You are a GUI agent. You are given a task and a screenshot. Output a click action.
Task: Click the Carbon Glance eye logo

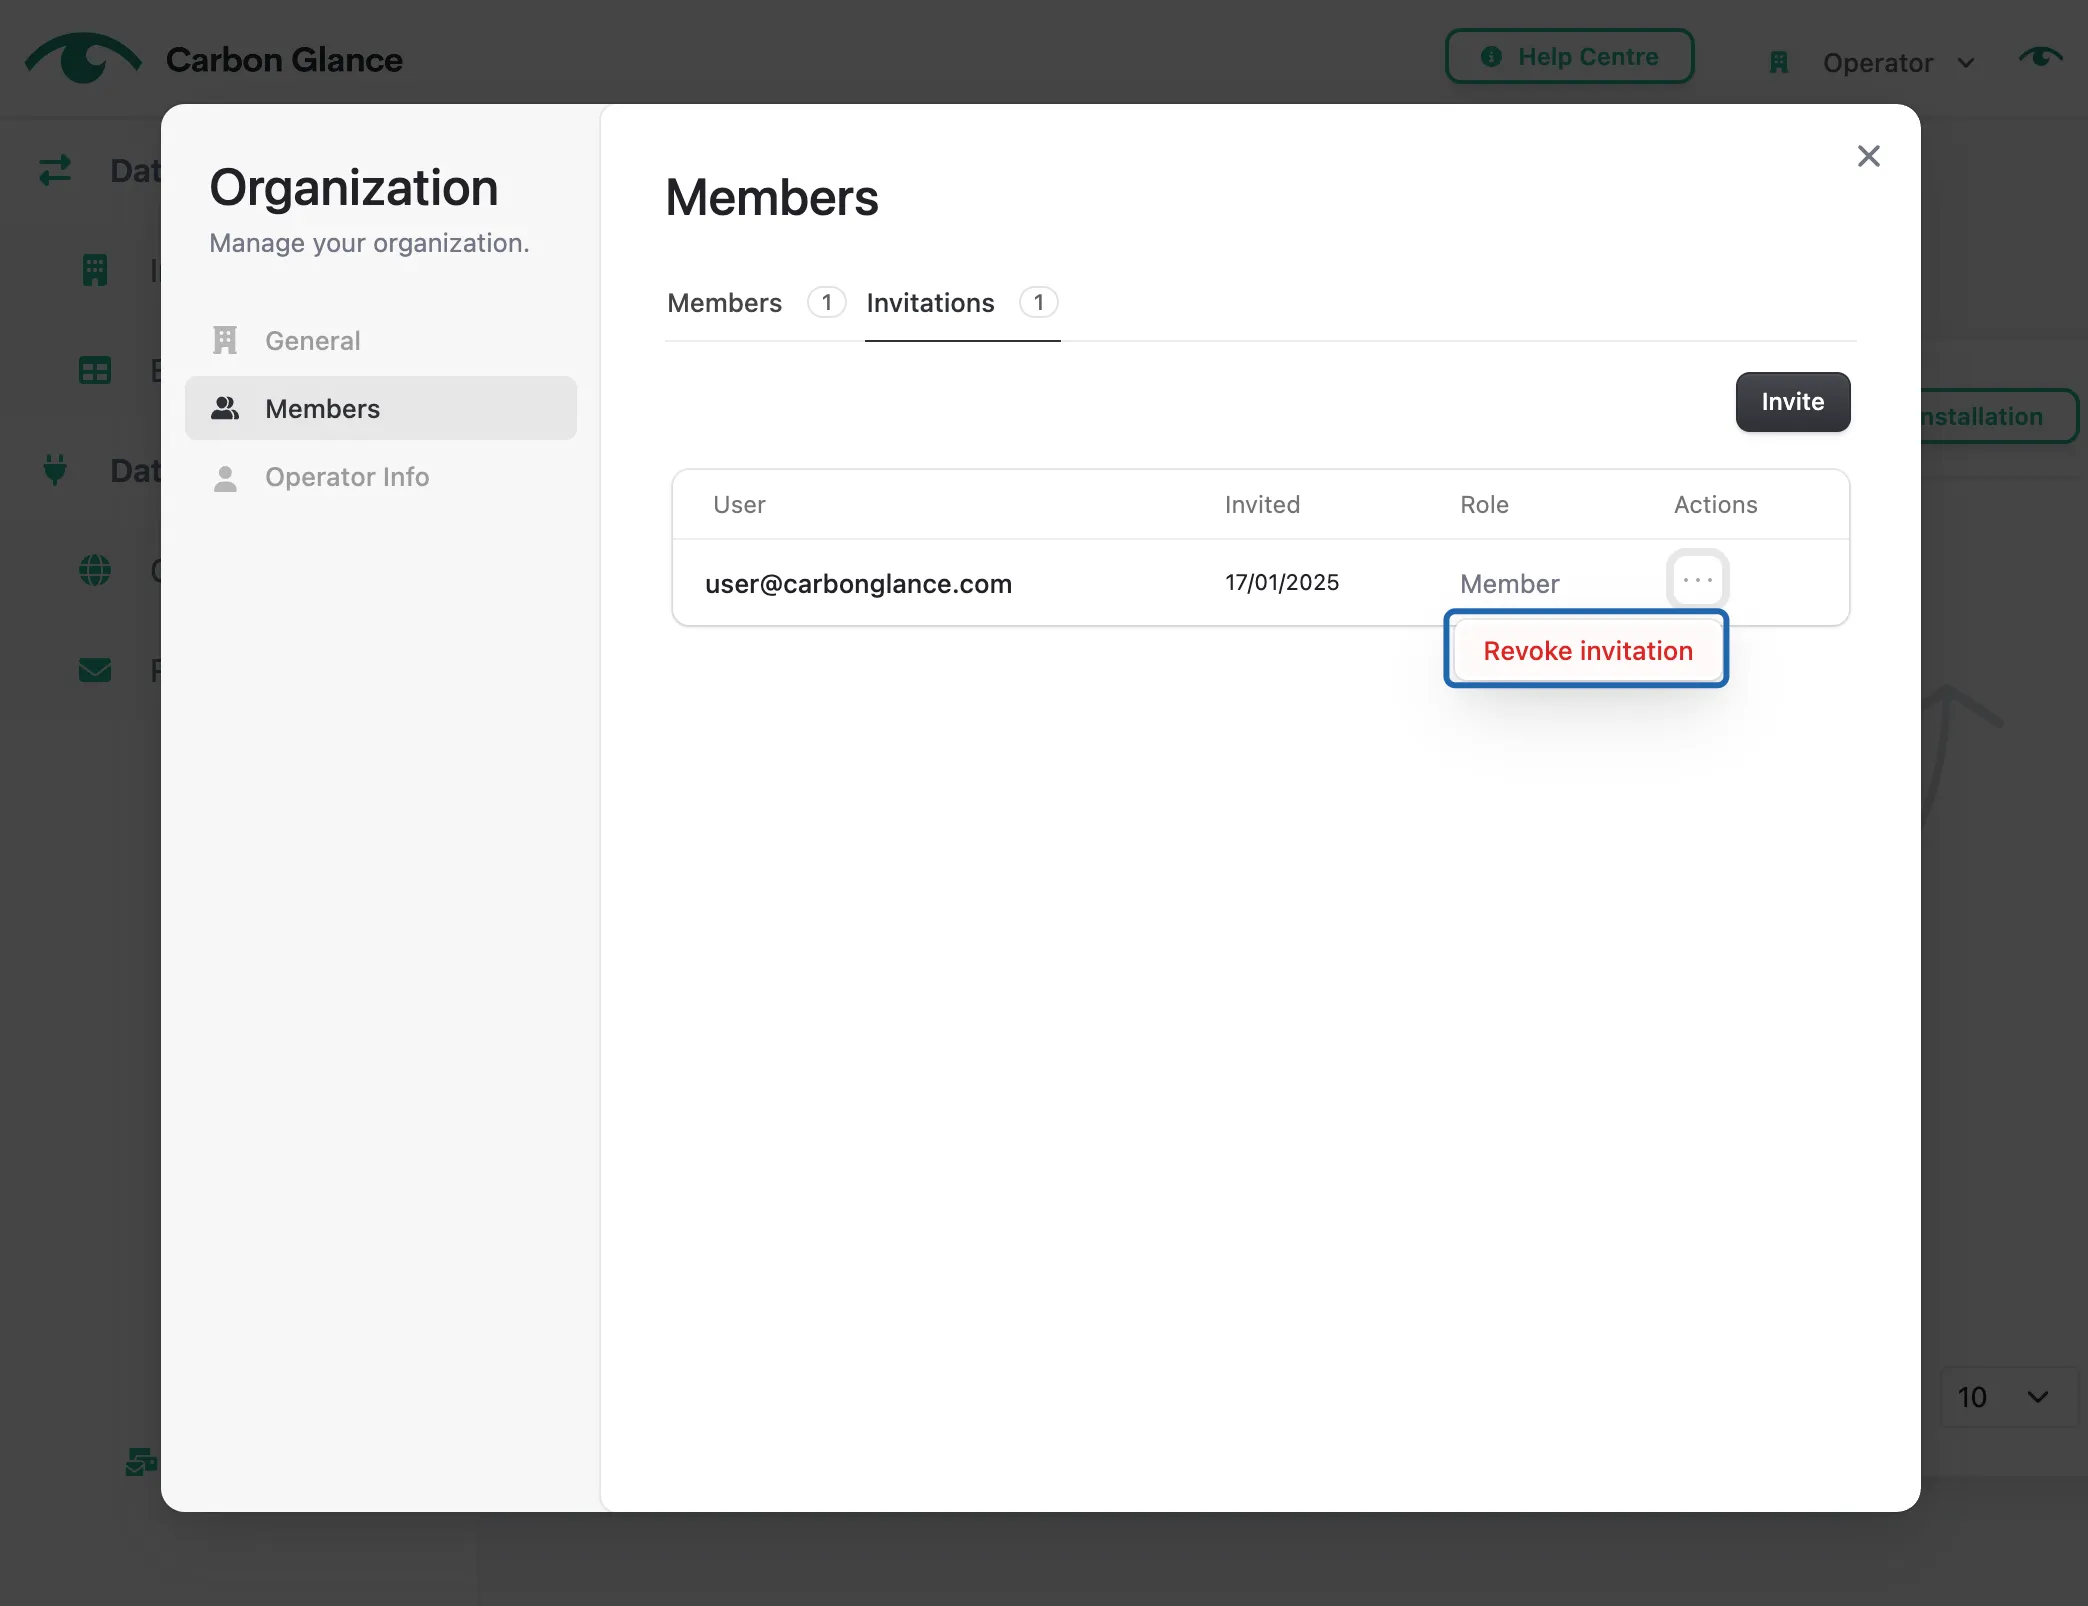(x=83, y=58)
